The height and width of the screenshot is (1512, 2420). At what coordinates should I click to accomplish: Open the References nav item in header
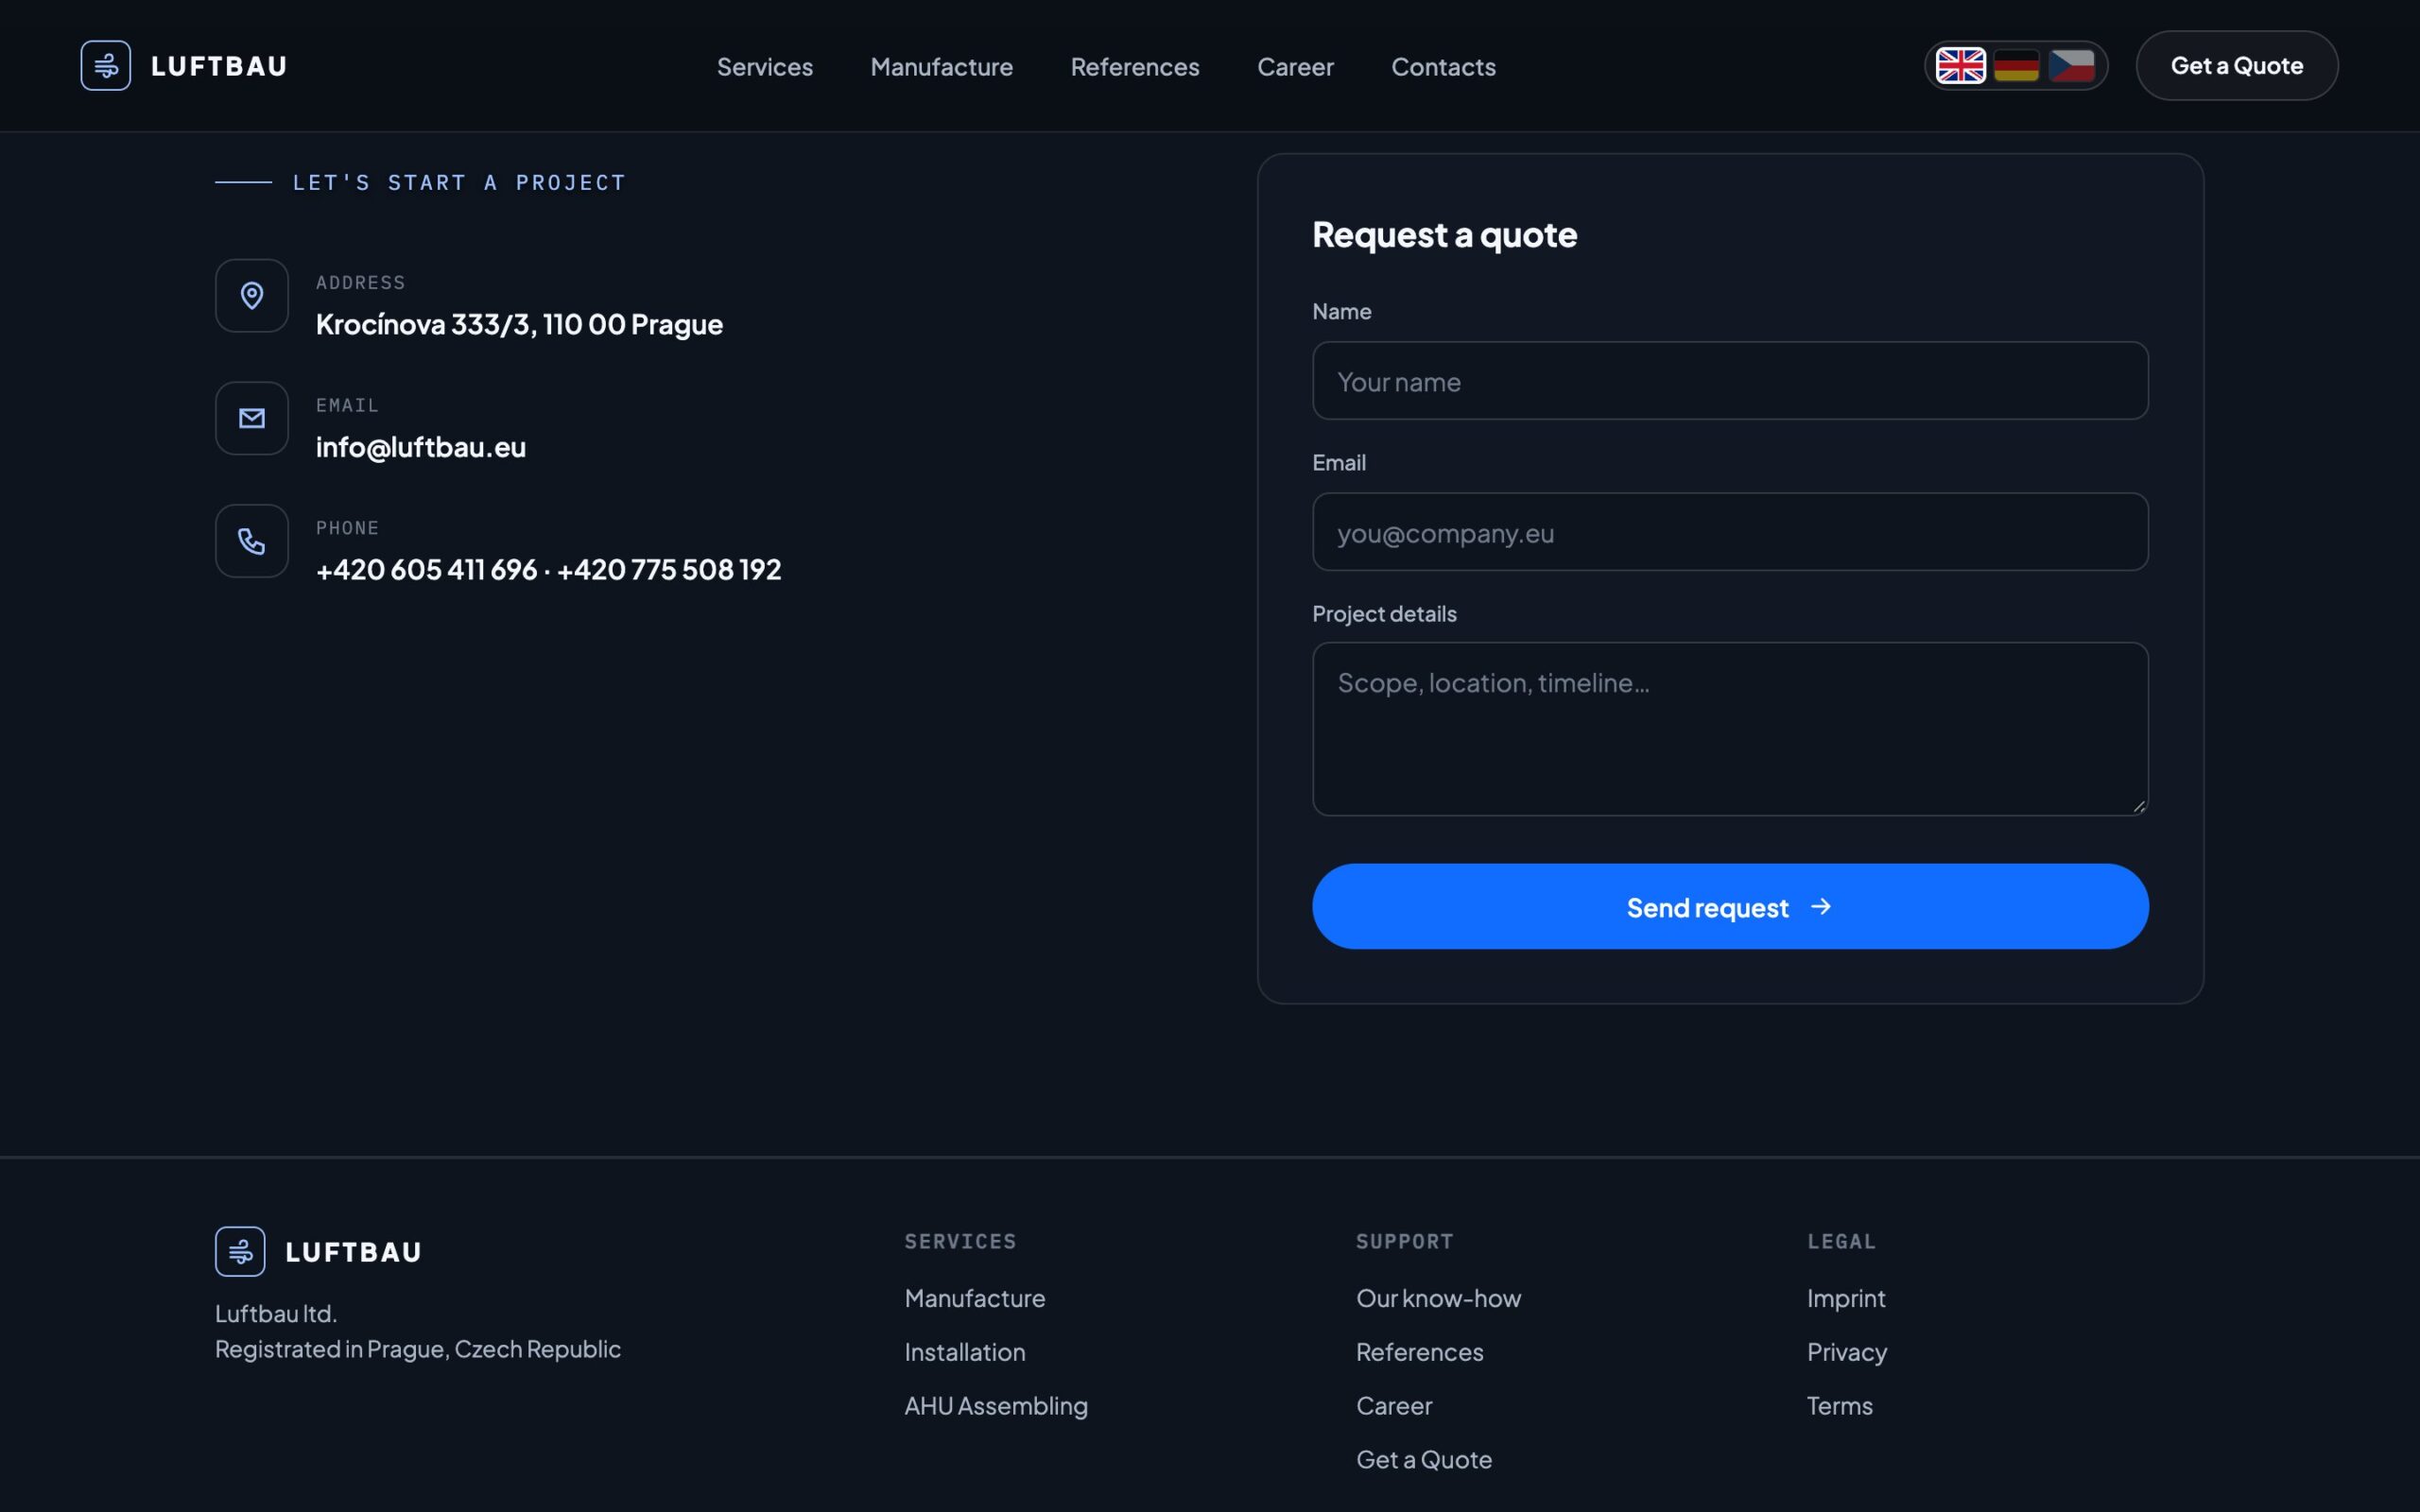[x=1135, y=66]
